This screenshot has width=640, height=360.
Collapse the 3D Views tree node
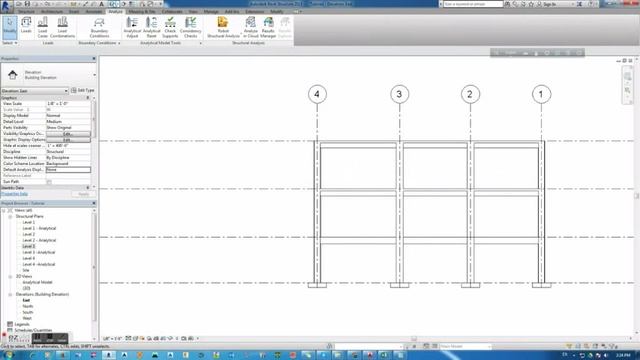[10, 276]
